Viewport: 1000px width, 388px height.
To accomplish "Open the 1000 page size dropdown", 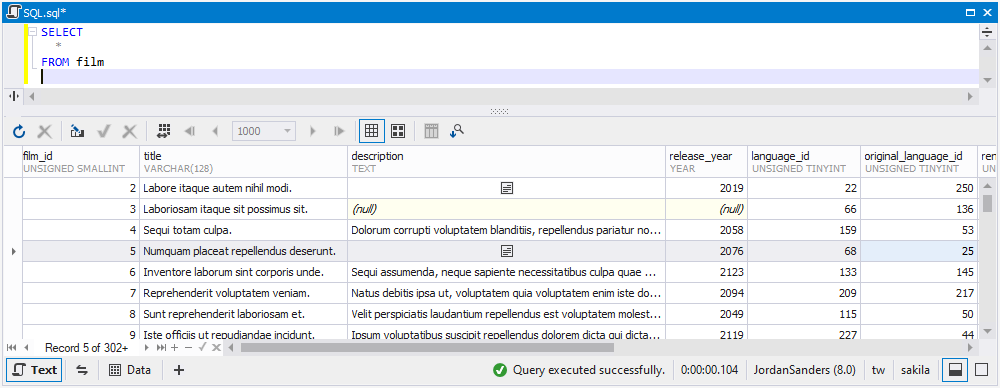I will point(288,131).
